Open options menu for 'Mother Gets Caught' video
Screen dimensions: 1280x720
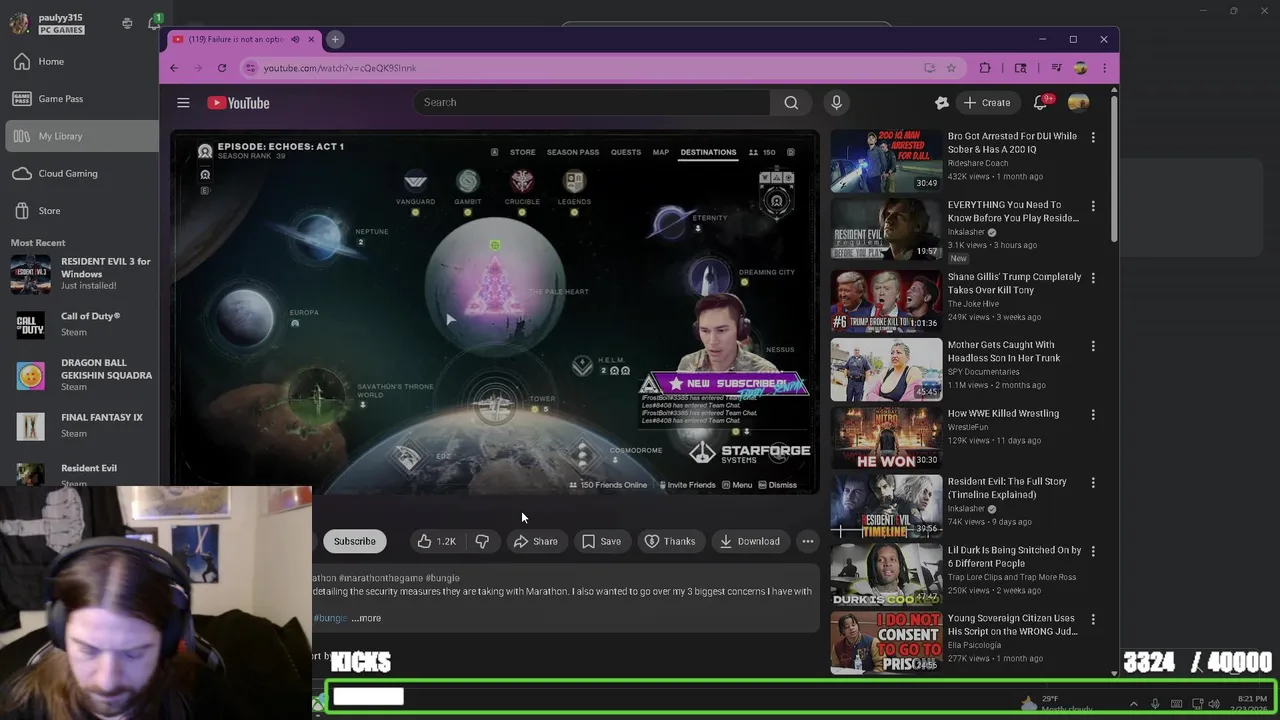1093,346
